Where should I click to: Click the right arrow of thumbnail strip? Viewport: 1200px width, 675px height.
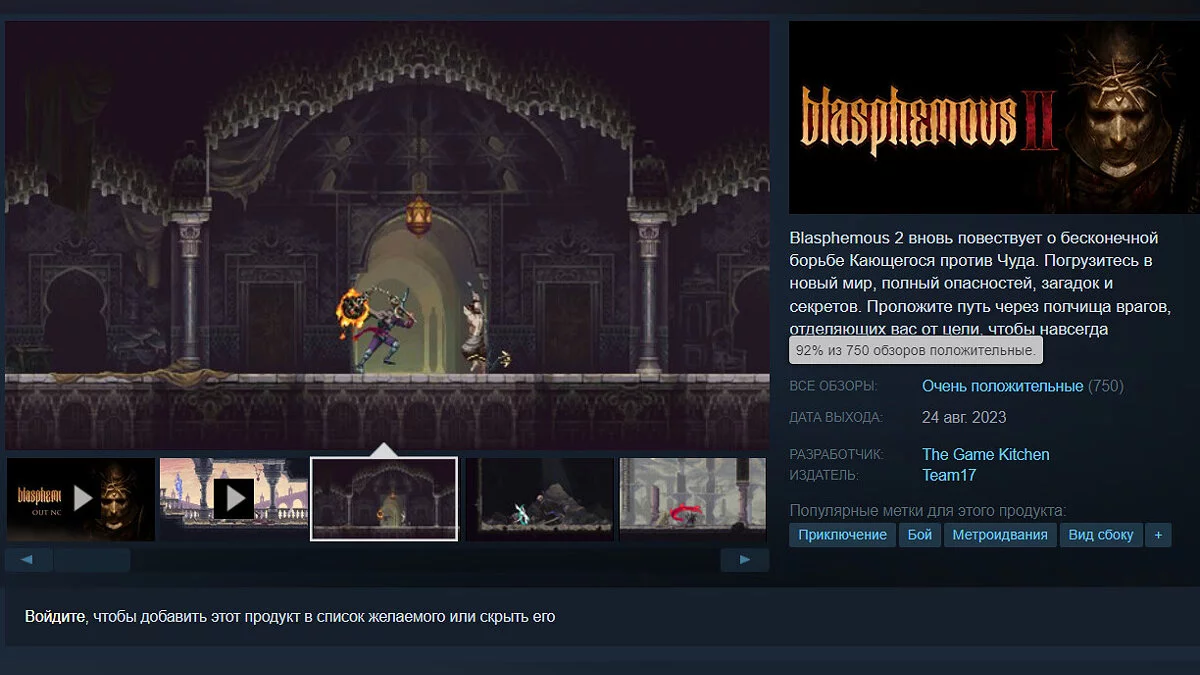[x=745, y=560]
